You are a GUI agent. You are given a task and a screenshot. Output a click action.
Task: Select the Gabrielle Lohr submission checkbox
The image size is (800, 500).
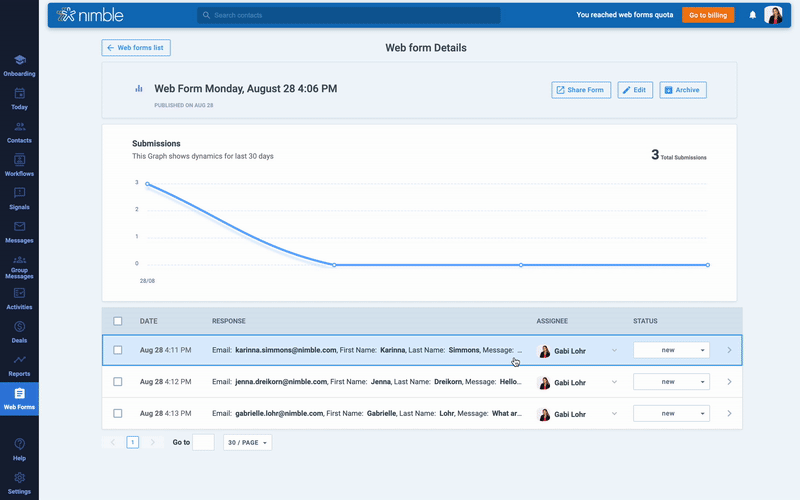[118, 413]
